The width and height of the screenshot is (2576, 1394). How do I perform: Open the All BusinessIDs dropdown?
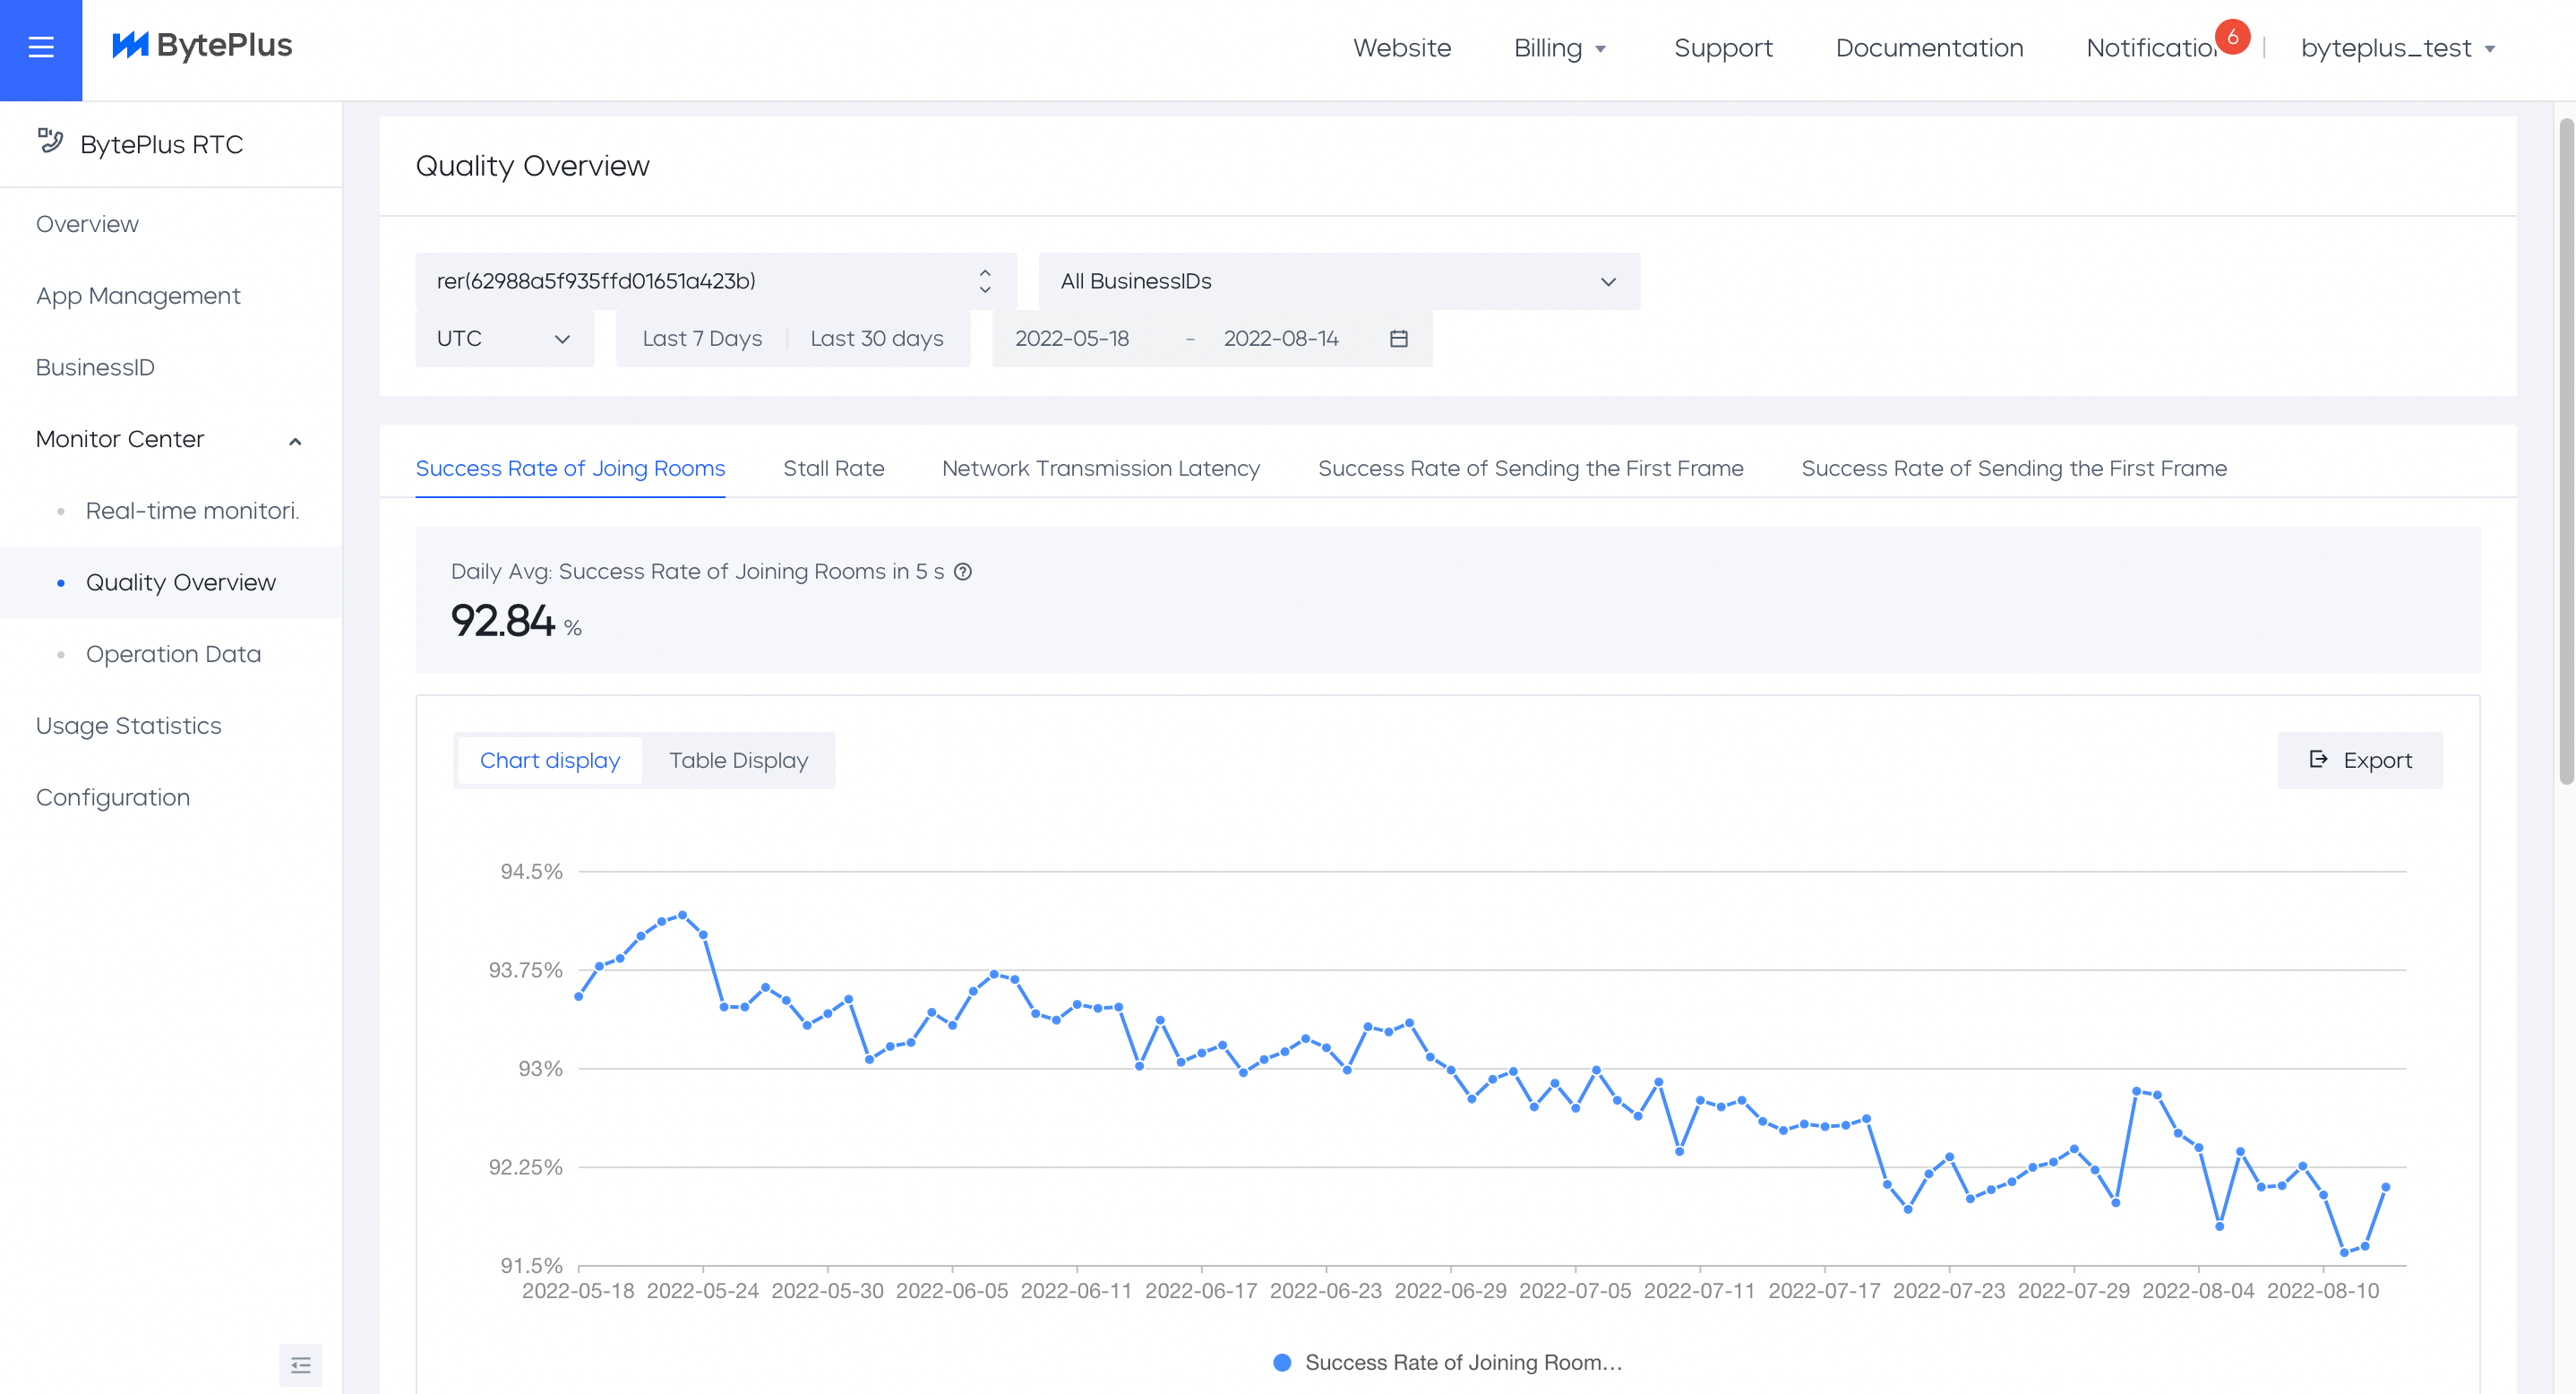point(1338,281)
